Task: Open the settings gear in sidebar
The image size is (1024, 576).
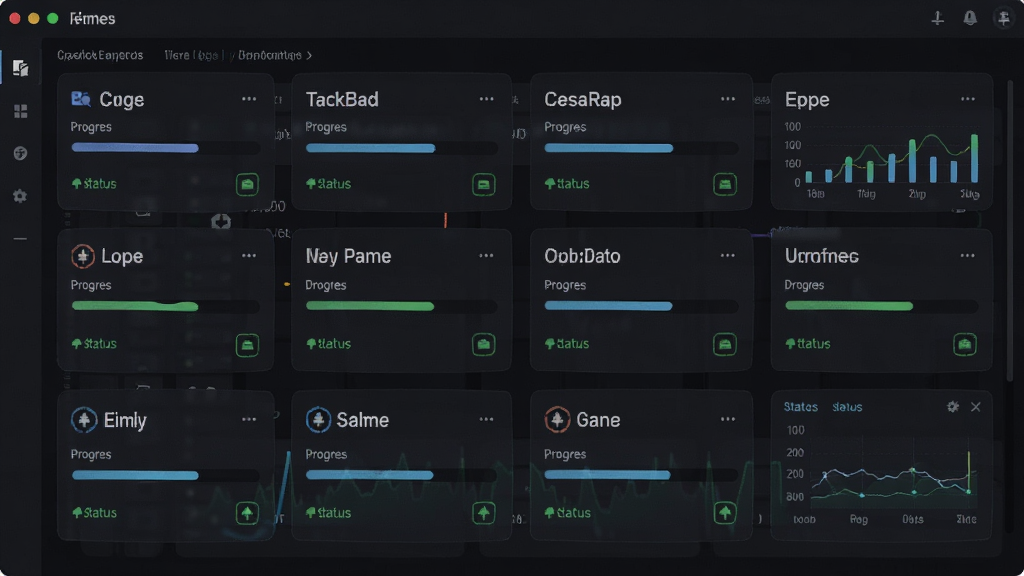Action: pyautogui.click(x=20, y=196)
